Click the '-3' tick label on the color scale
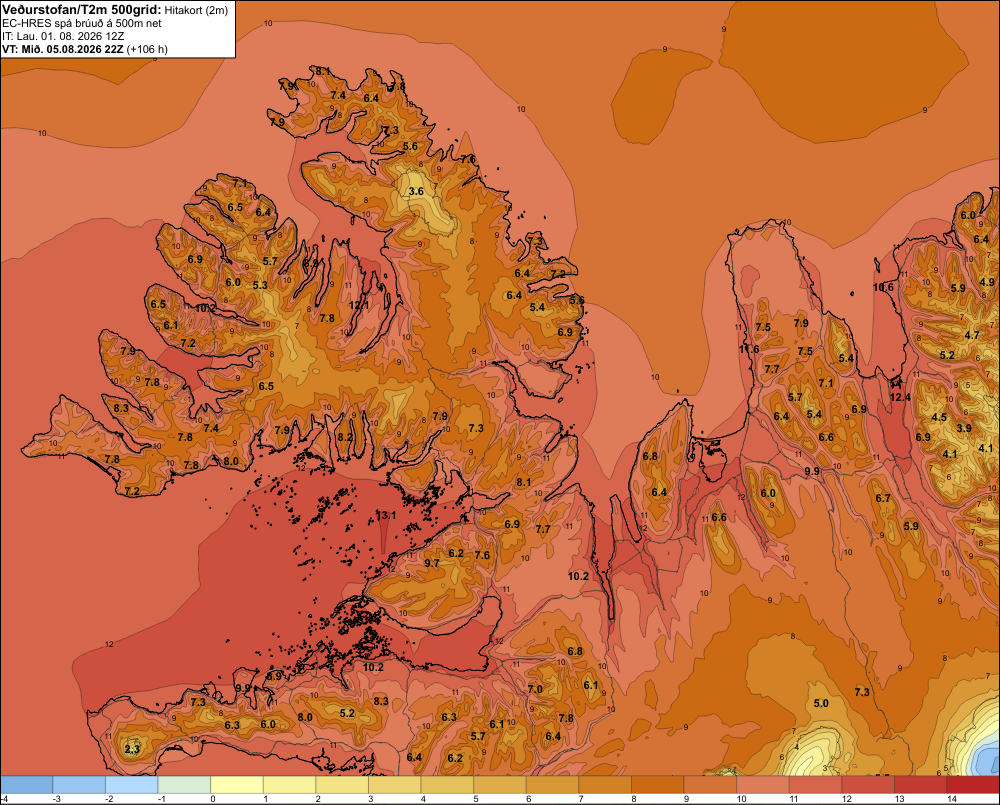The height and width of the screenshot is (805, 1000). coord(56,799)
